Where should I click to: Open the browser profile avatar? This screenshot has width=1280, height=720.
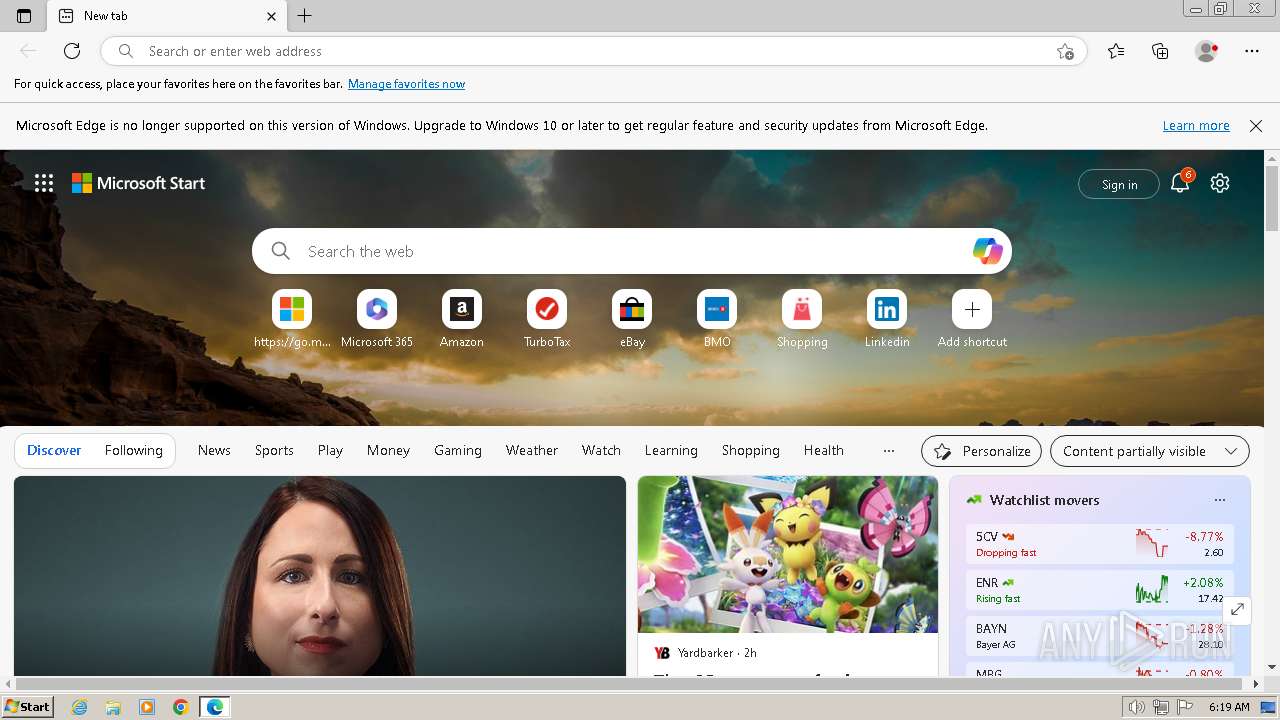click(1206, 51)
